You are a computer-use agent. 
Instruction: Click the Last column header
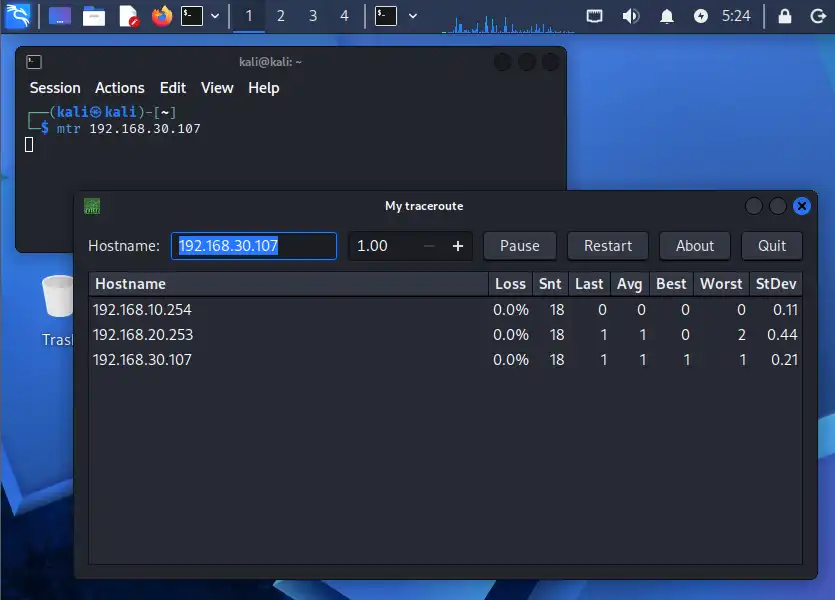[589, 284]
